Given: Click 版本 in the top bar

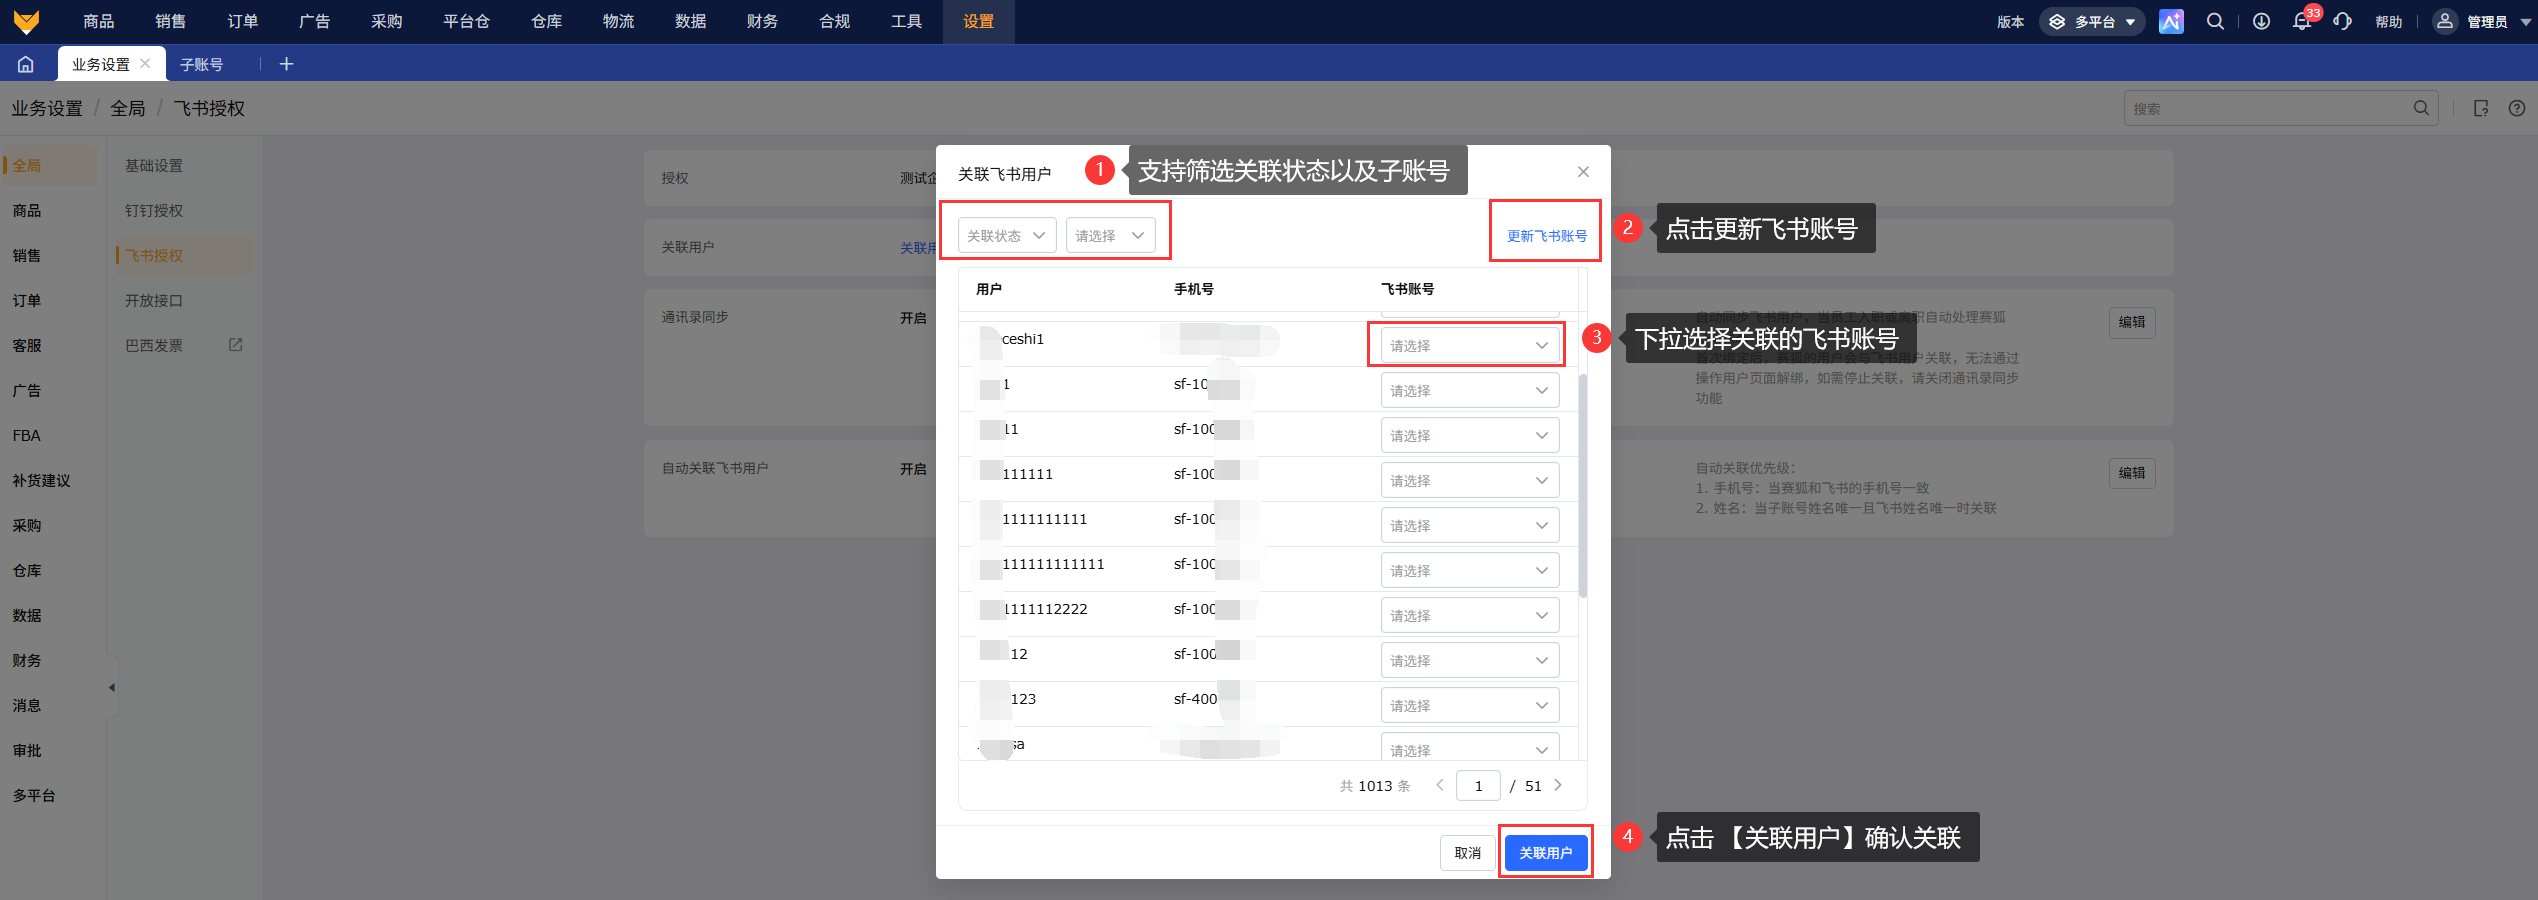Looking at the screenshot, I should (x=2011, y=22).
